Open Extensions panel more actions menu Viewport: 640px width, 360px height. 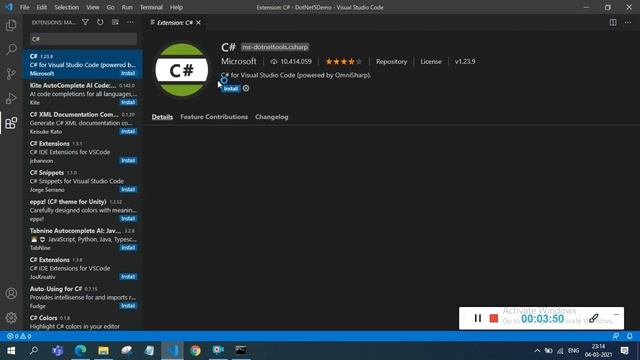130,22
